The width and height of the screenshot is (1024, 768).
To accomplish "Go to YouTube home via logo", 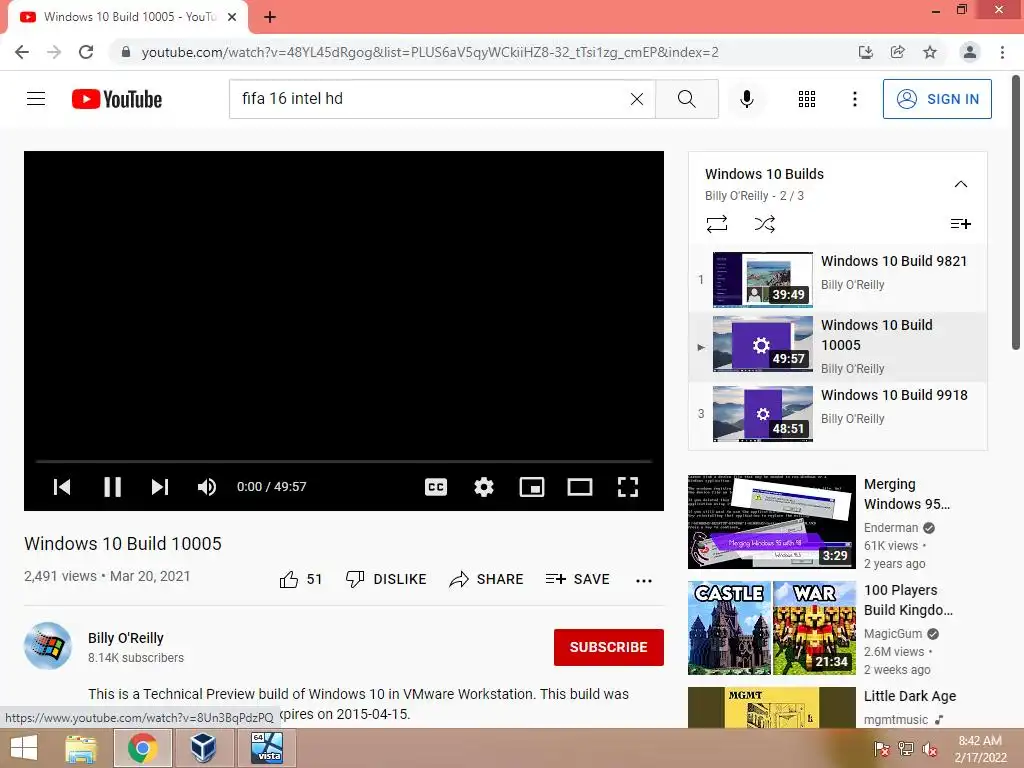I will (117, 99).
